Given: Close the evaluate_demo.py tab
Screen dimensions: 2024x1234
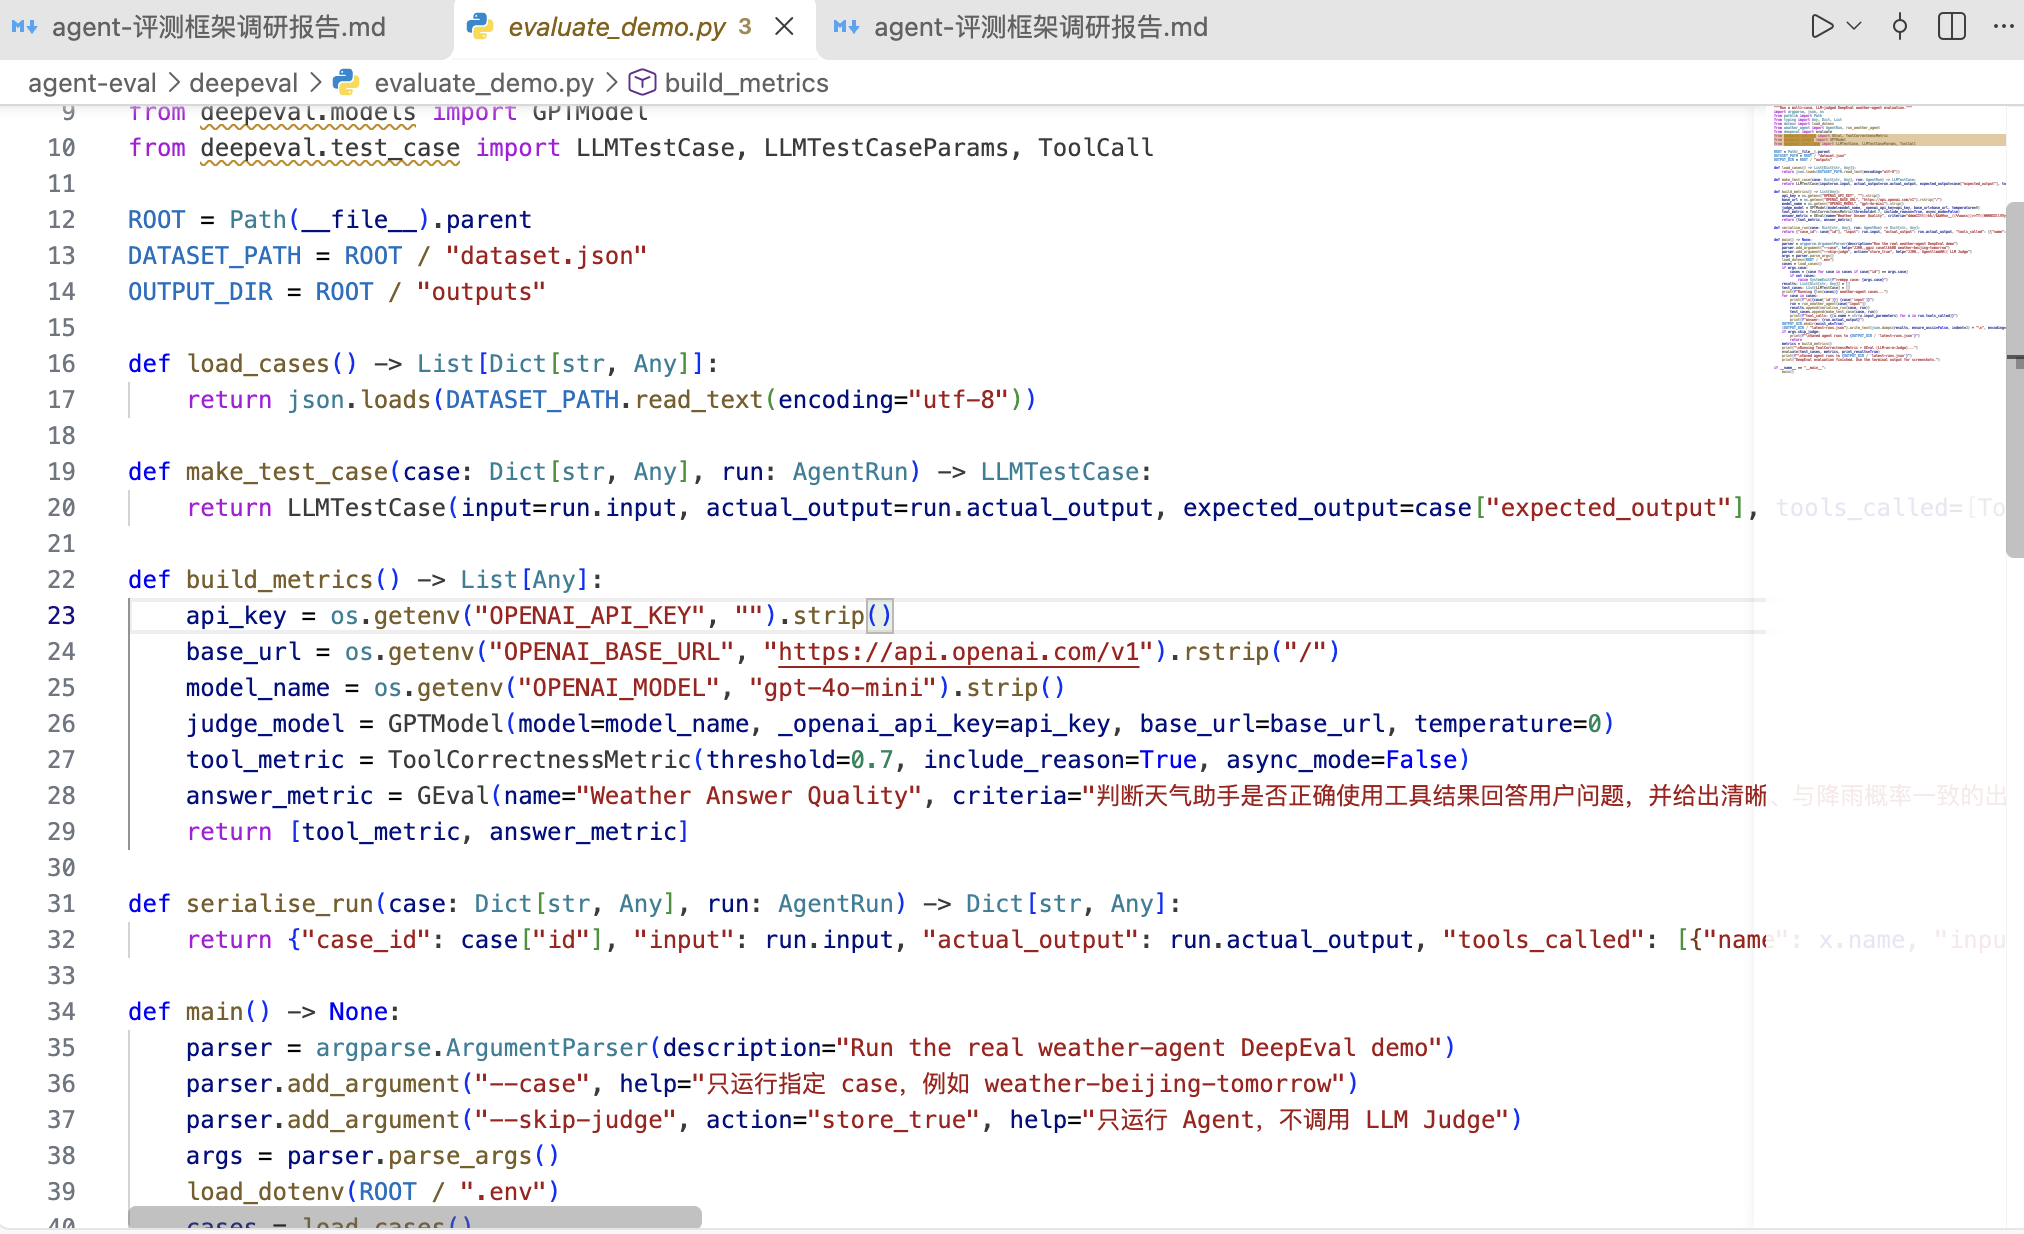Looking at the screenshot, I should [785, 27].
